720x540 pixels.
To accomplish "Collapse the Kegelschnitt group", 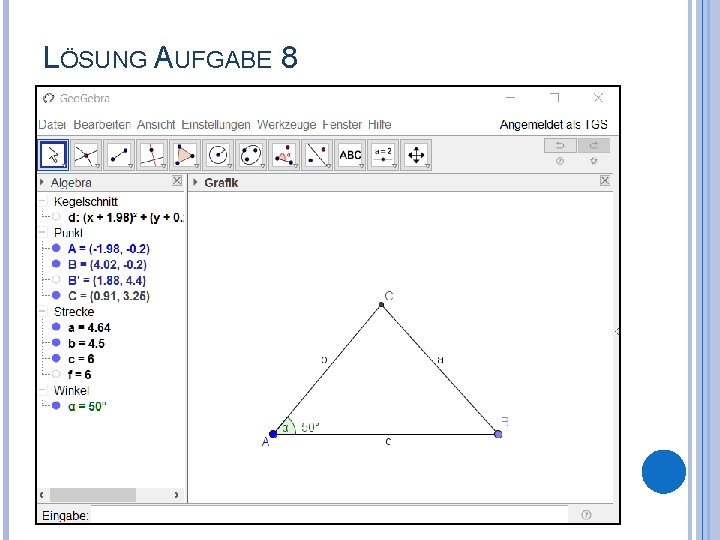I will pos(43,201).
